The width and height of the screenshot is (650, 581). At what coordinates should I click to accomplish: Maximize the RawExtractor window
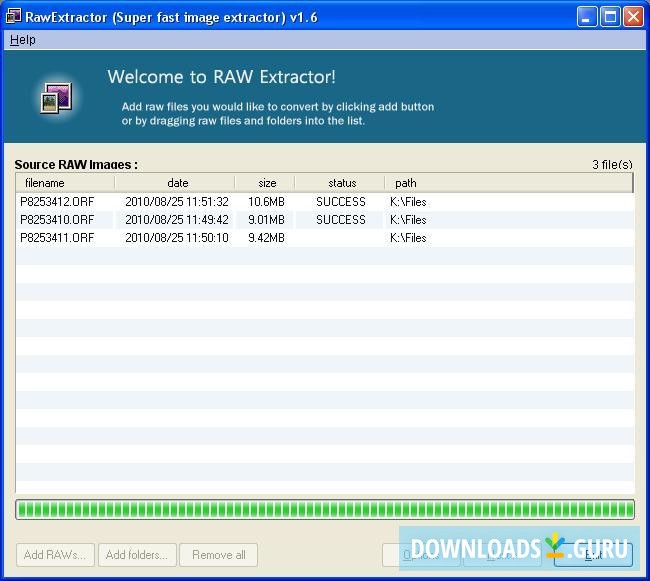610,17
